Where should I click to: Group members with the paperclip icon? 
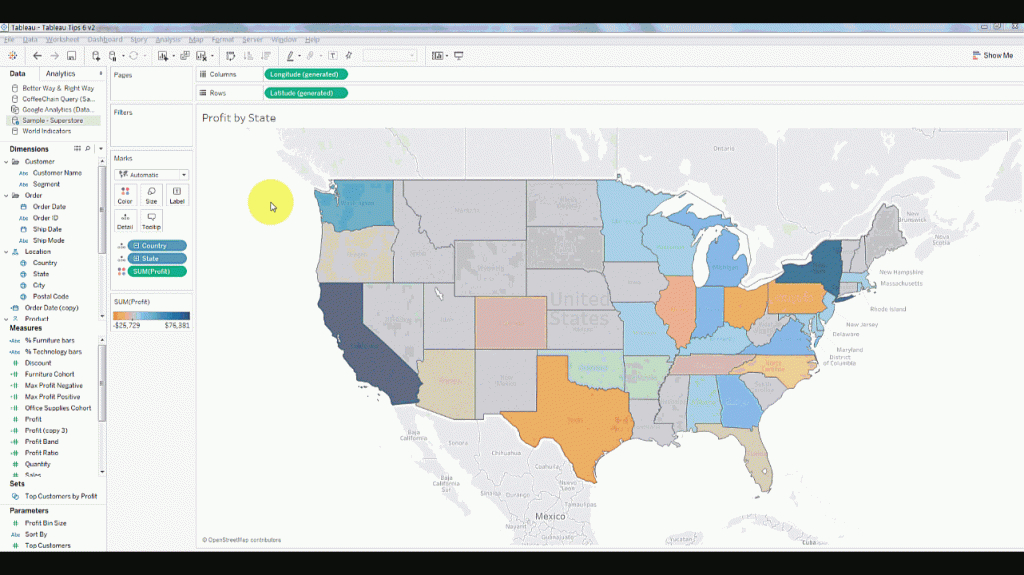click(311, 56)
